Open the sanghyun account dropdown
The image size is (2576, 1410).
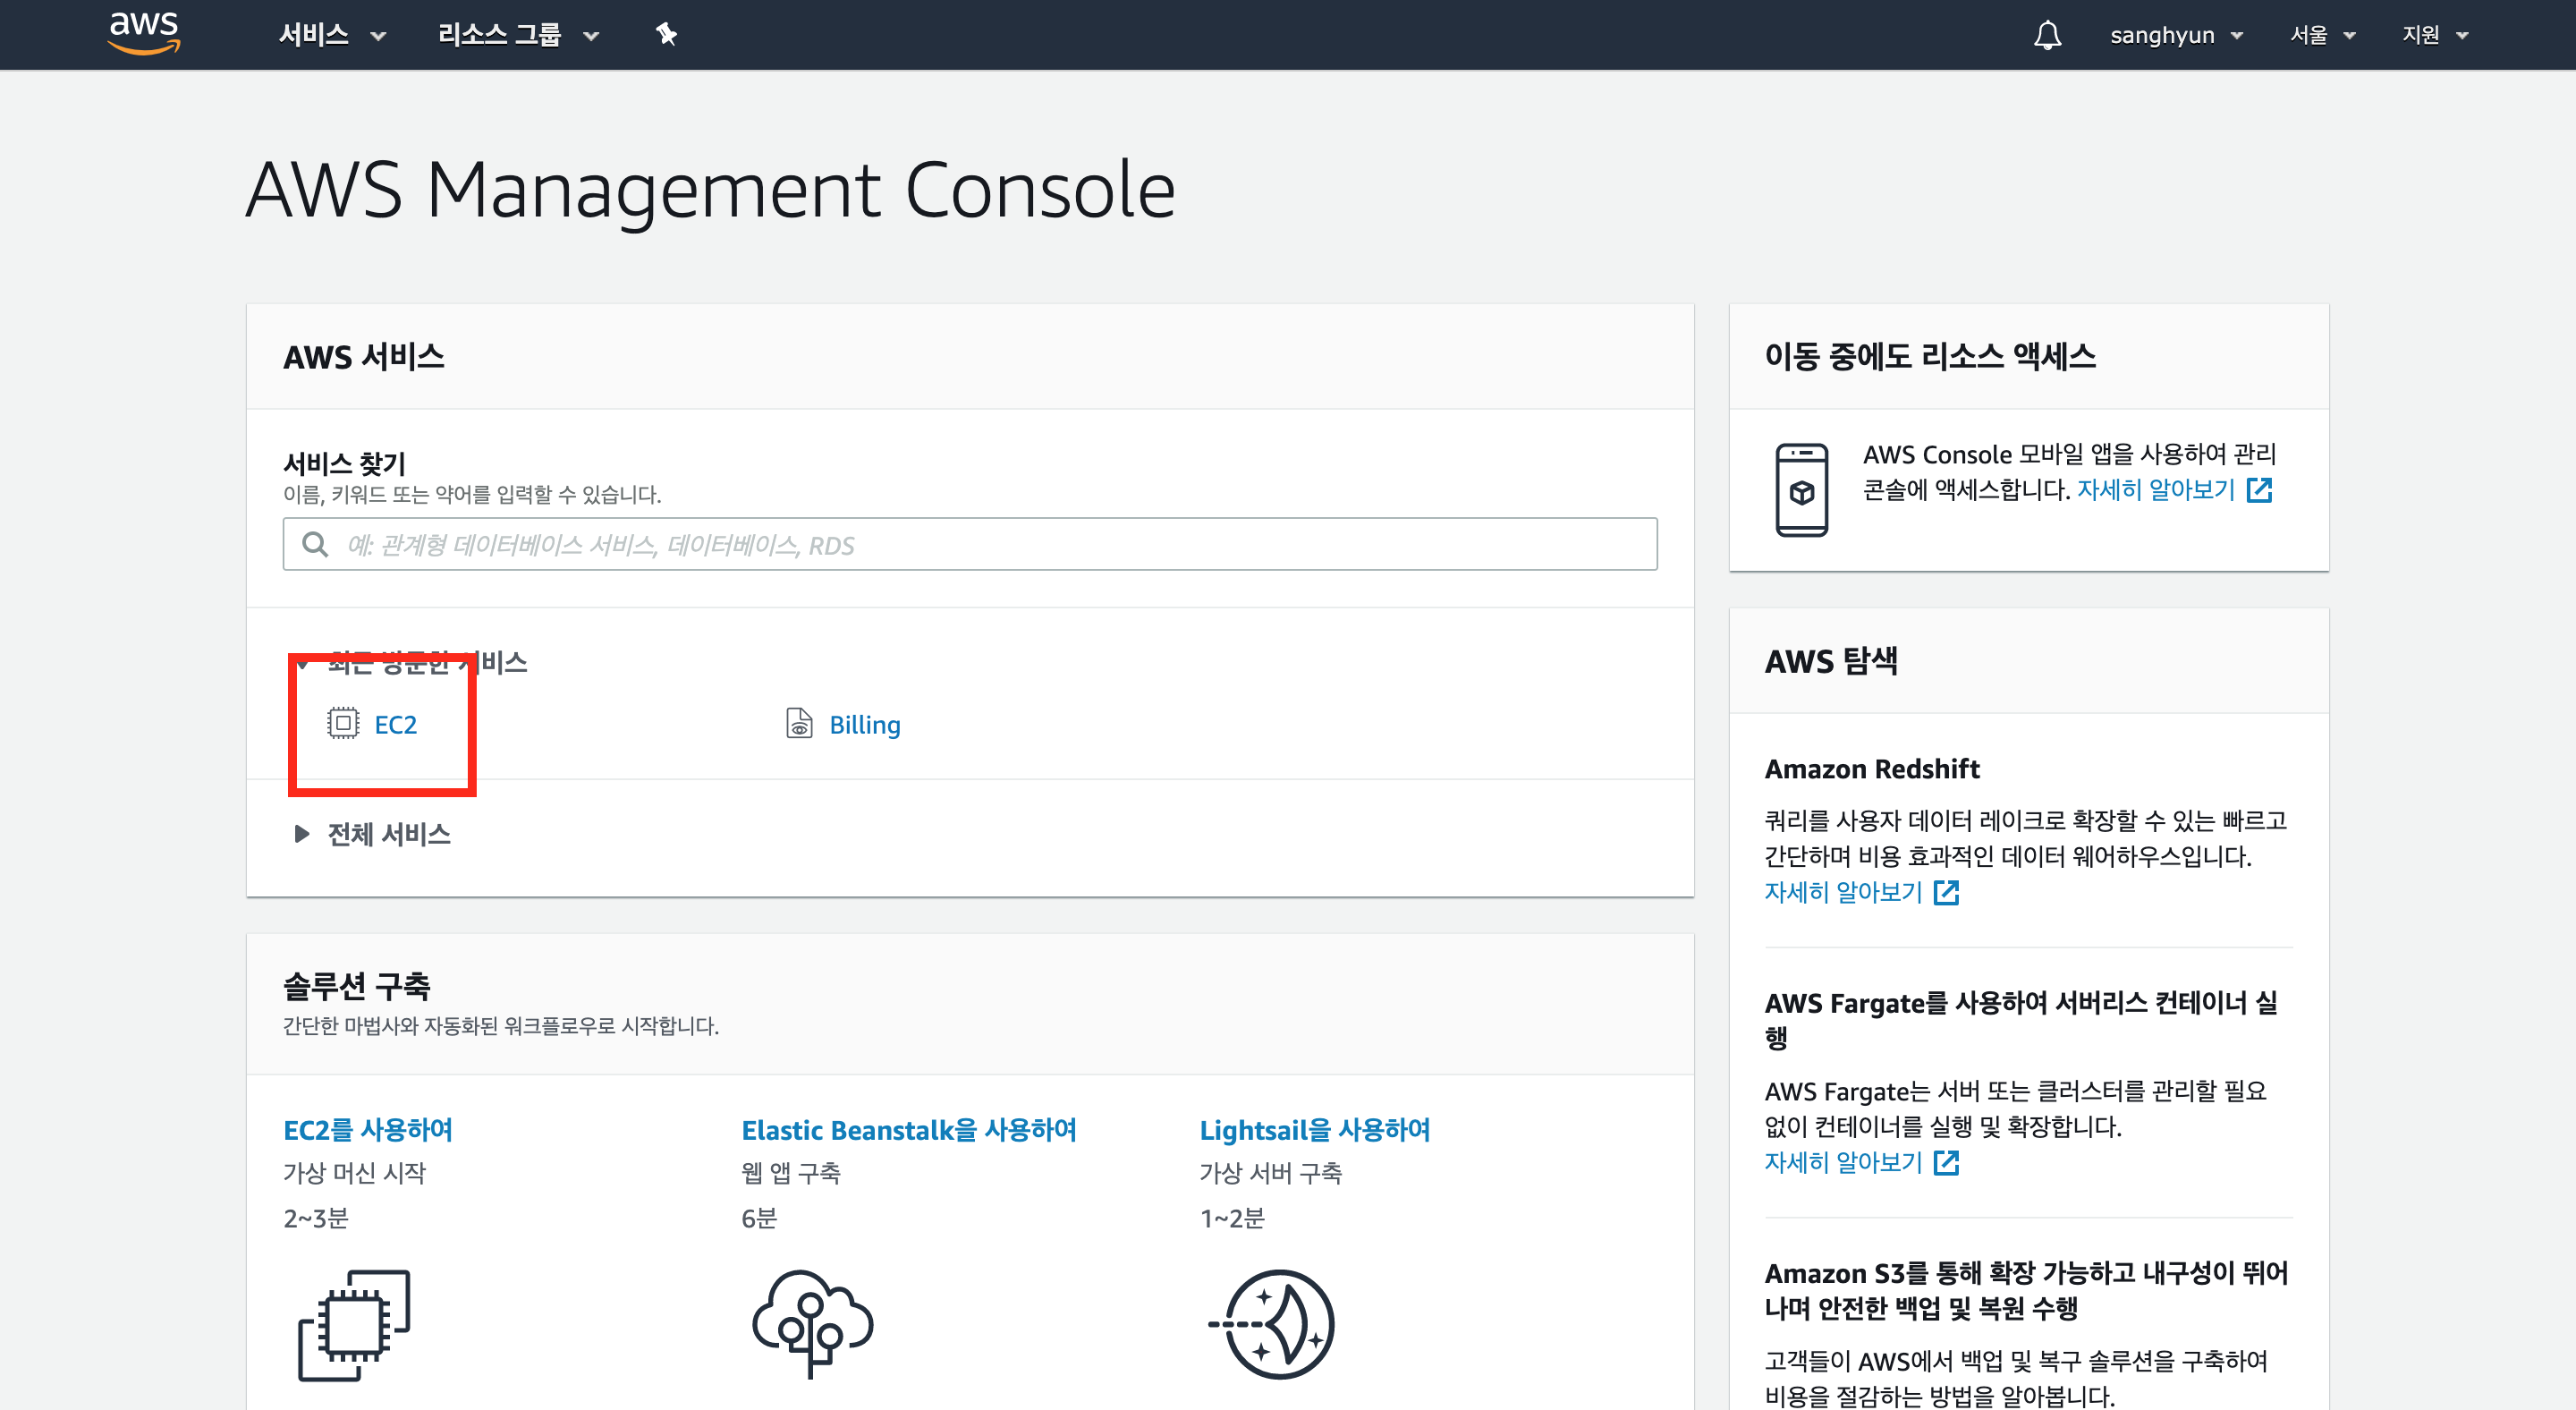(2175, 35)
